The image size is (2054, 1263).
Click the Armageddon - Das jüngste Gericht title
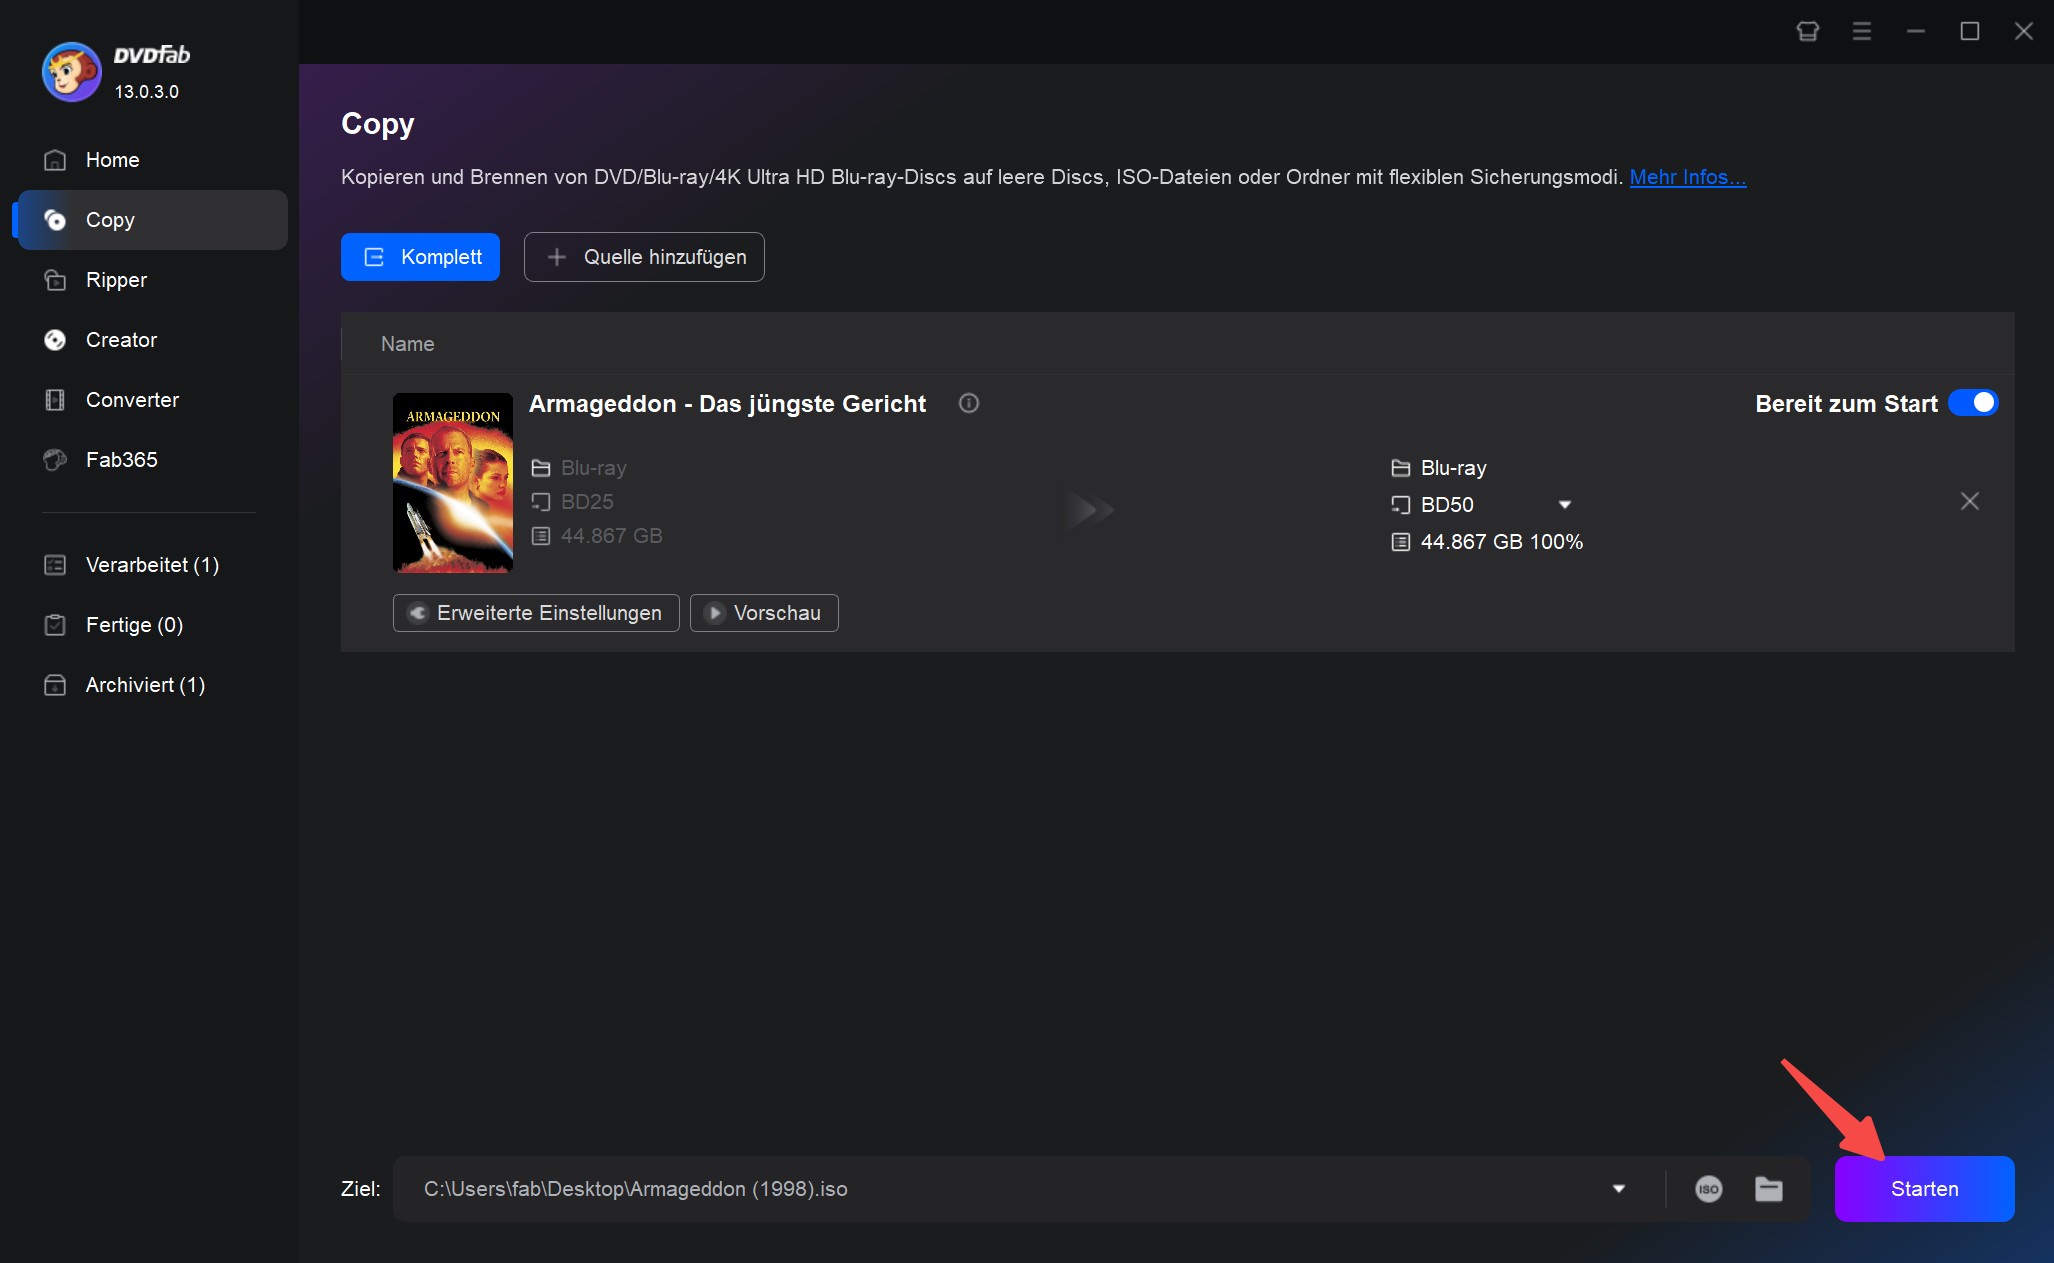(x=727, y=404)
